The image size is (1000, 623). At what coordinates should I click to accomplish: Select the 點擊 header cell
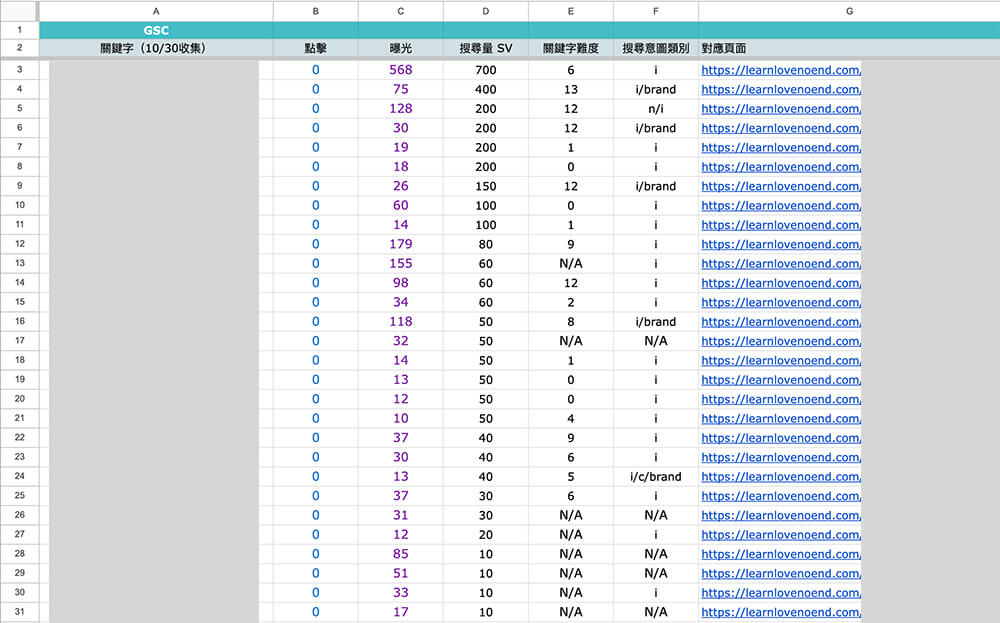316,48
